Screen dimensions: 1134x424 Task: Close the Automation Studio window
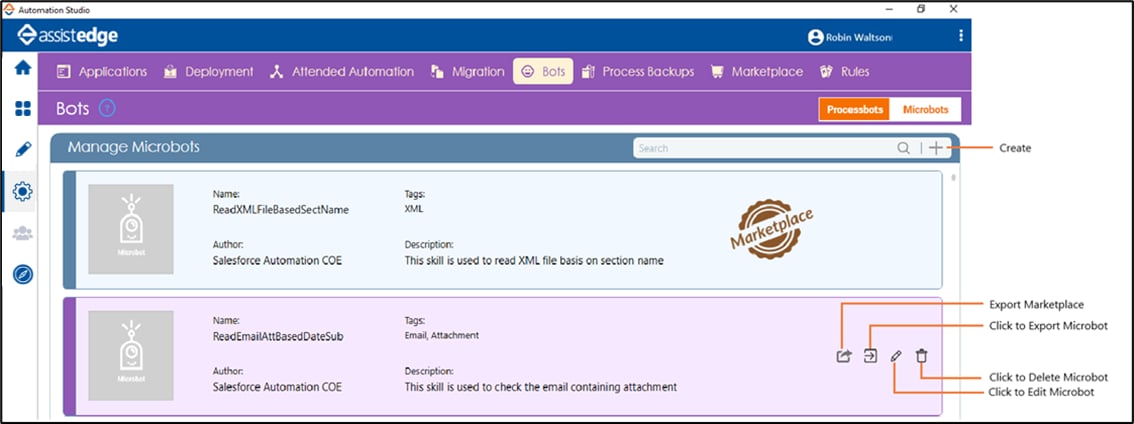954,9
